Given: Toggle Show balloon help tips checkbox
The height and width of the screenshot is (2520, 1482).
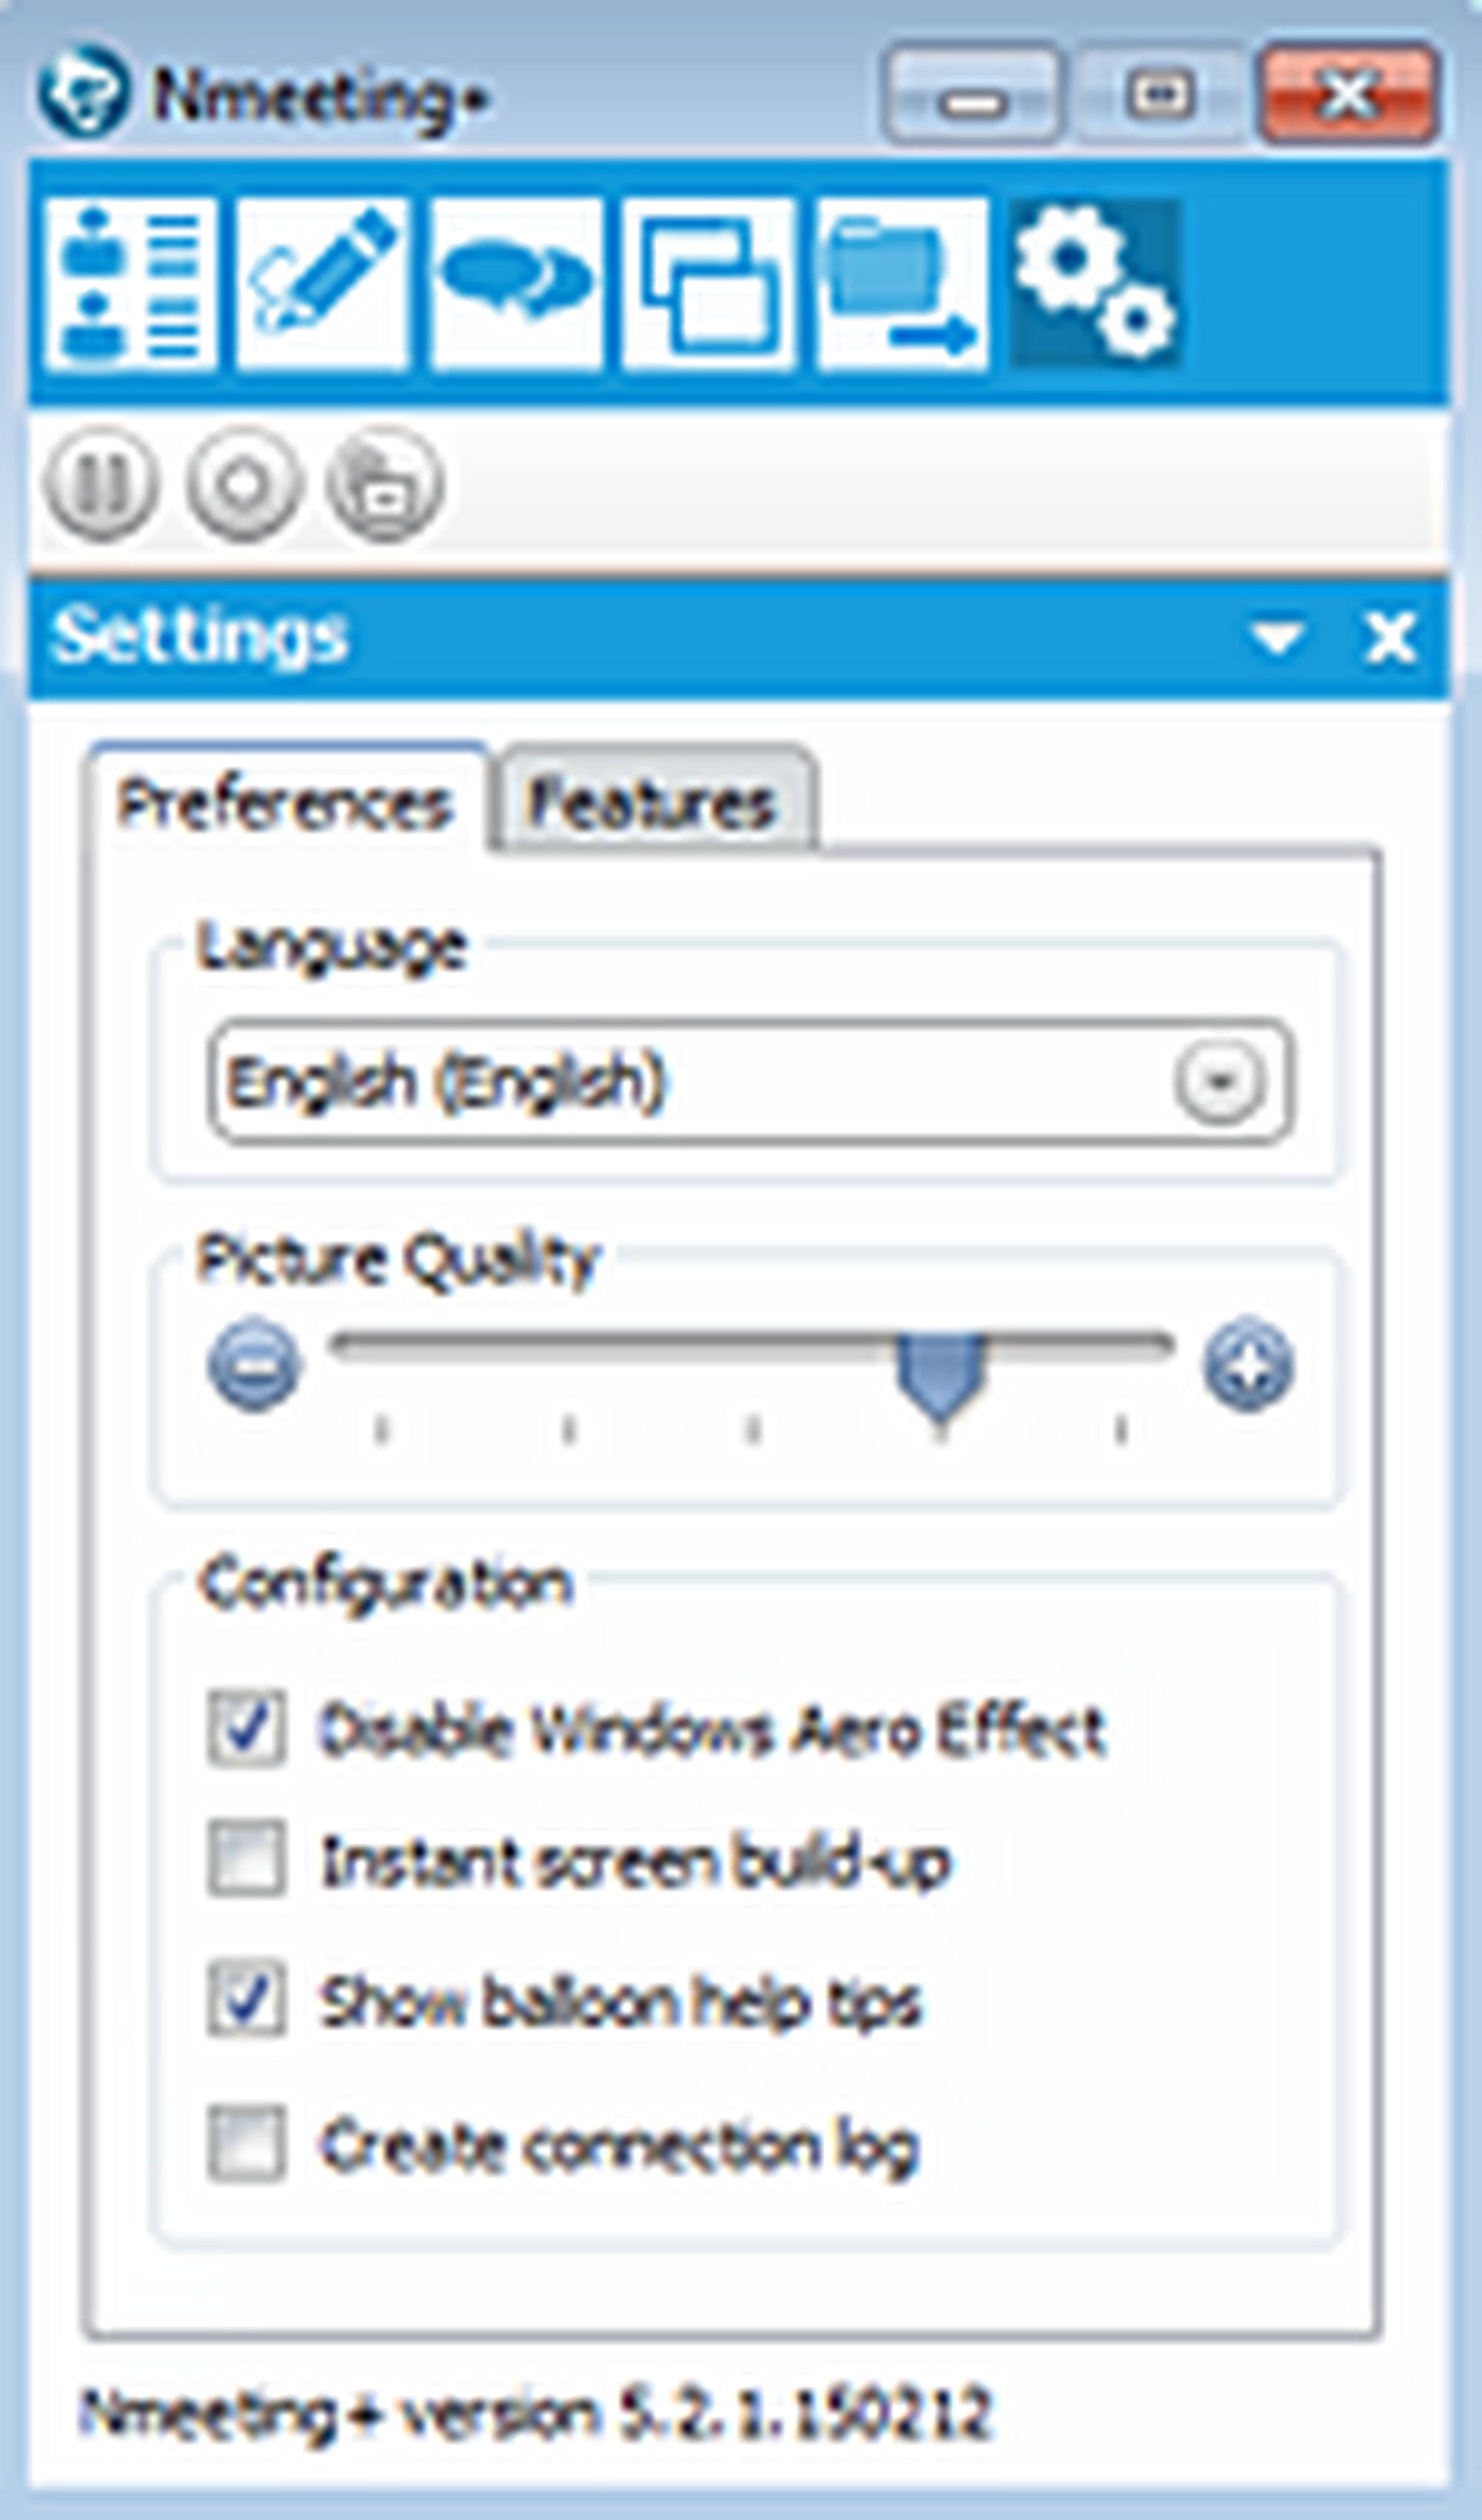Looking at the screenshot, I should [246, 2000].
